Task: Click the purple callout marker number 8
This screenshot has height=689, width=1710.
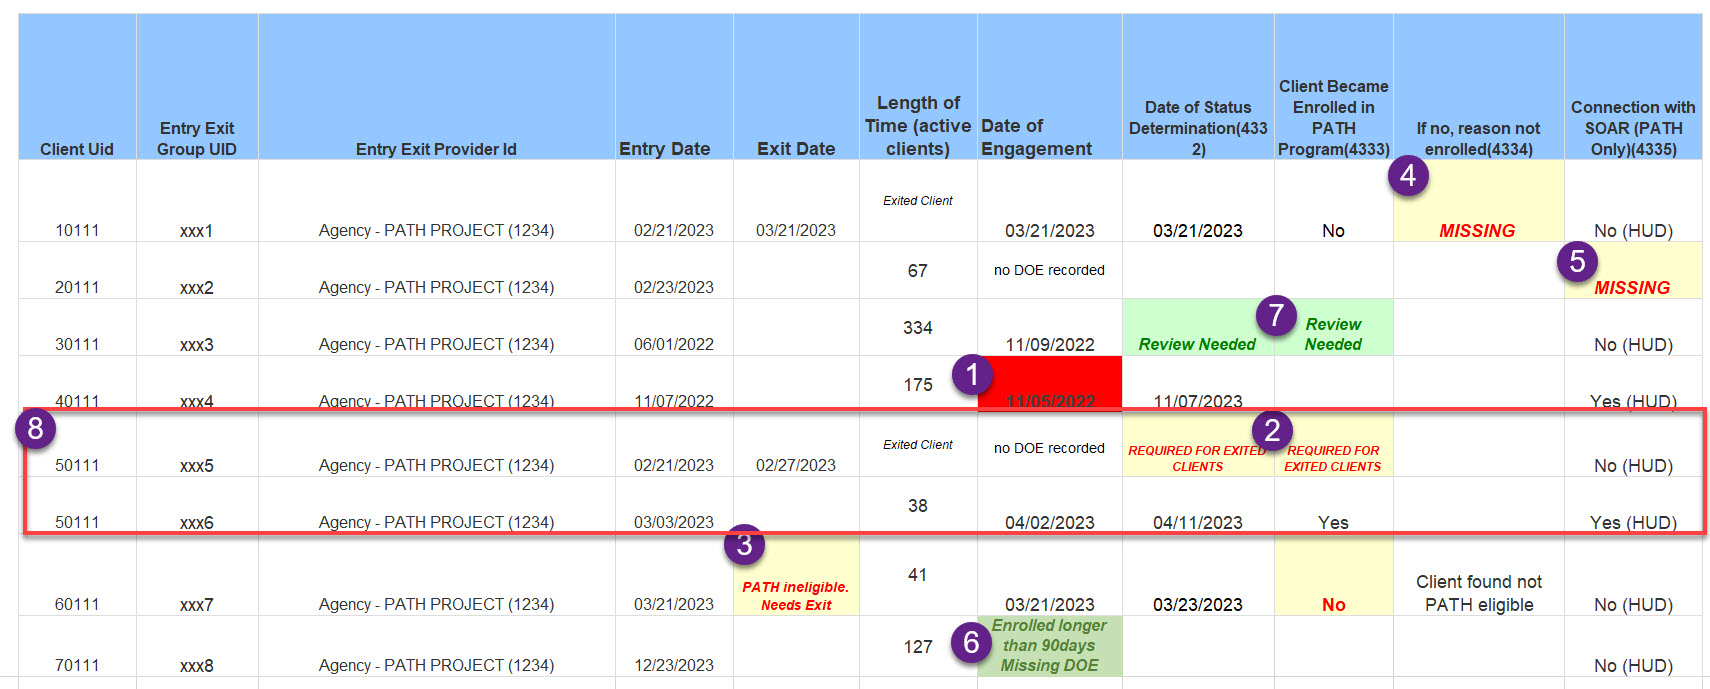Action: click(x=36, y=429)
